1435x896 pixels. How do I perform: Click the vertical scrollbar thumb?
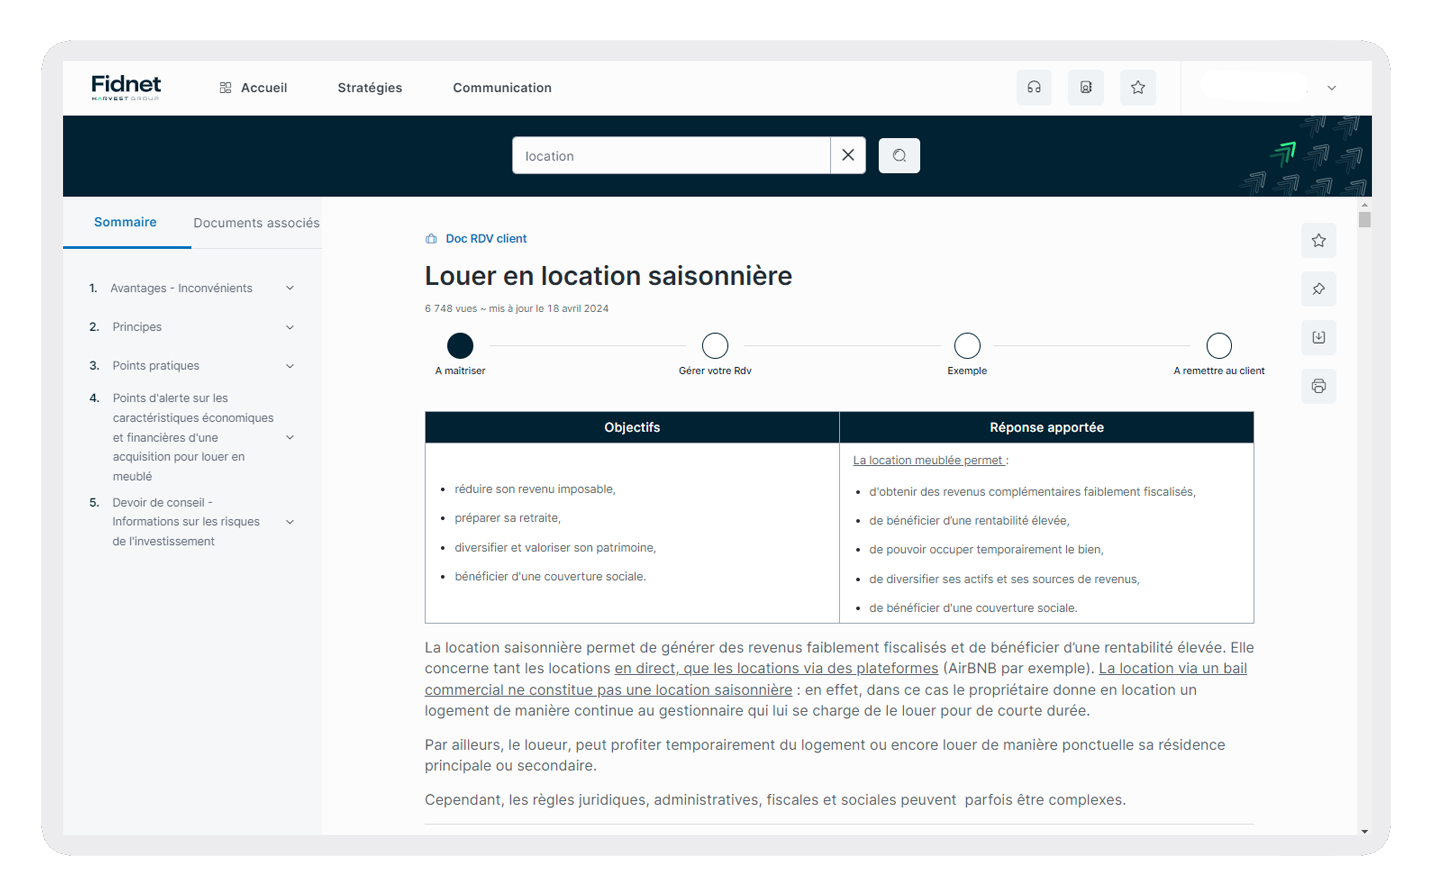point(1365,219)
